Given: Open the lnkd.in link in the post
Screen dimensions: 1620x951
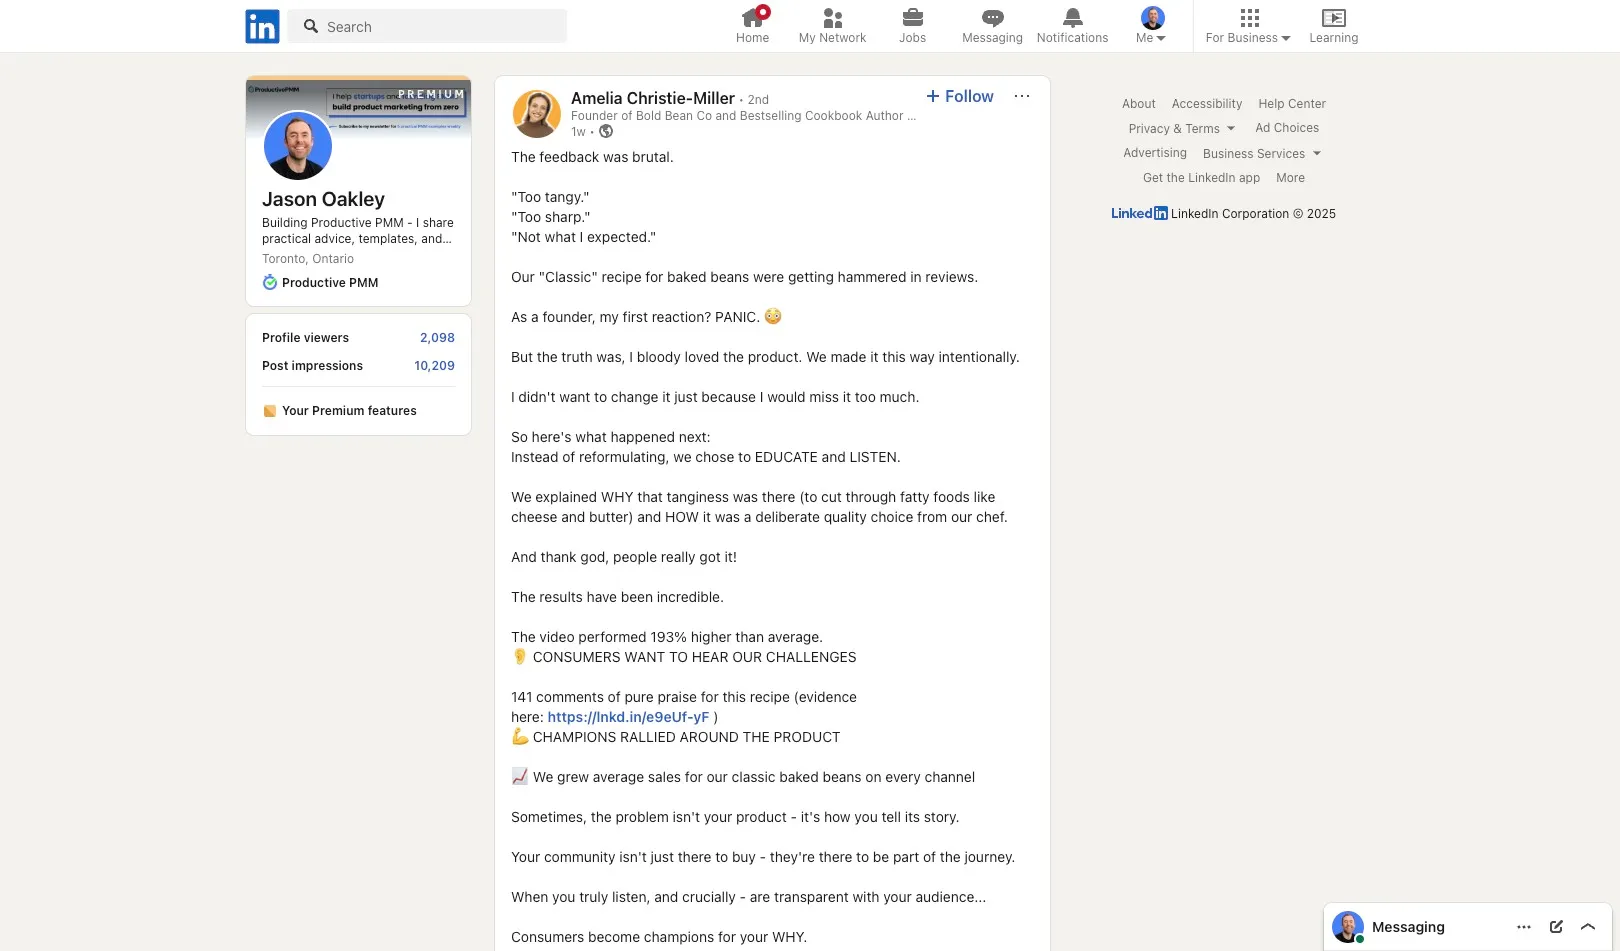Looking at the screenshot, I should (x=628, y=716).
